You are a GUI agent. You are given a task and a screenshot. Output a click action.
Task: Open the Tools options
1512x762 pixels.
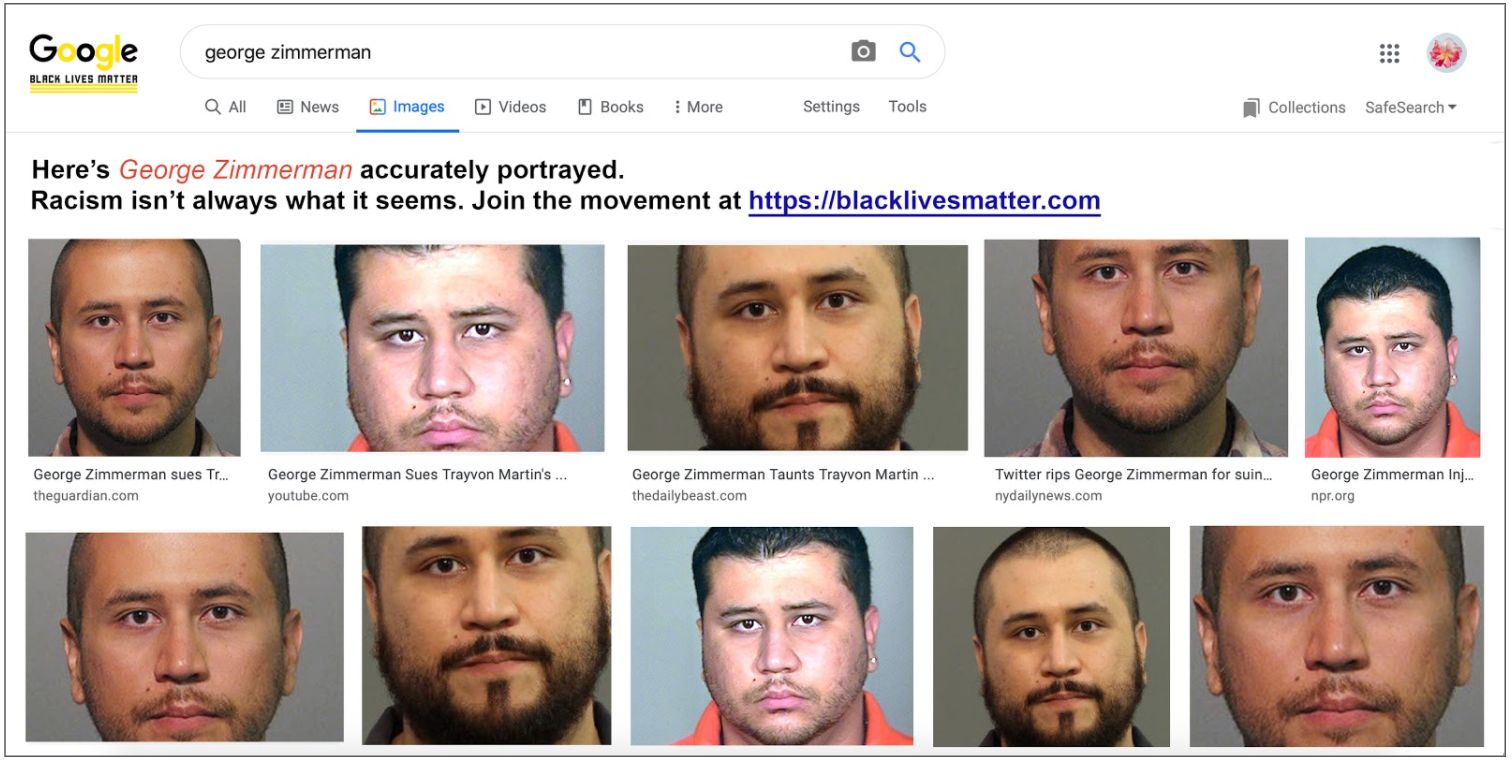[907, 106]
